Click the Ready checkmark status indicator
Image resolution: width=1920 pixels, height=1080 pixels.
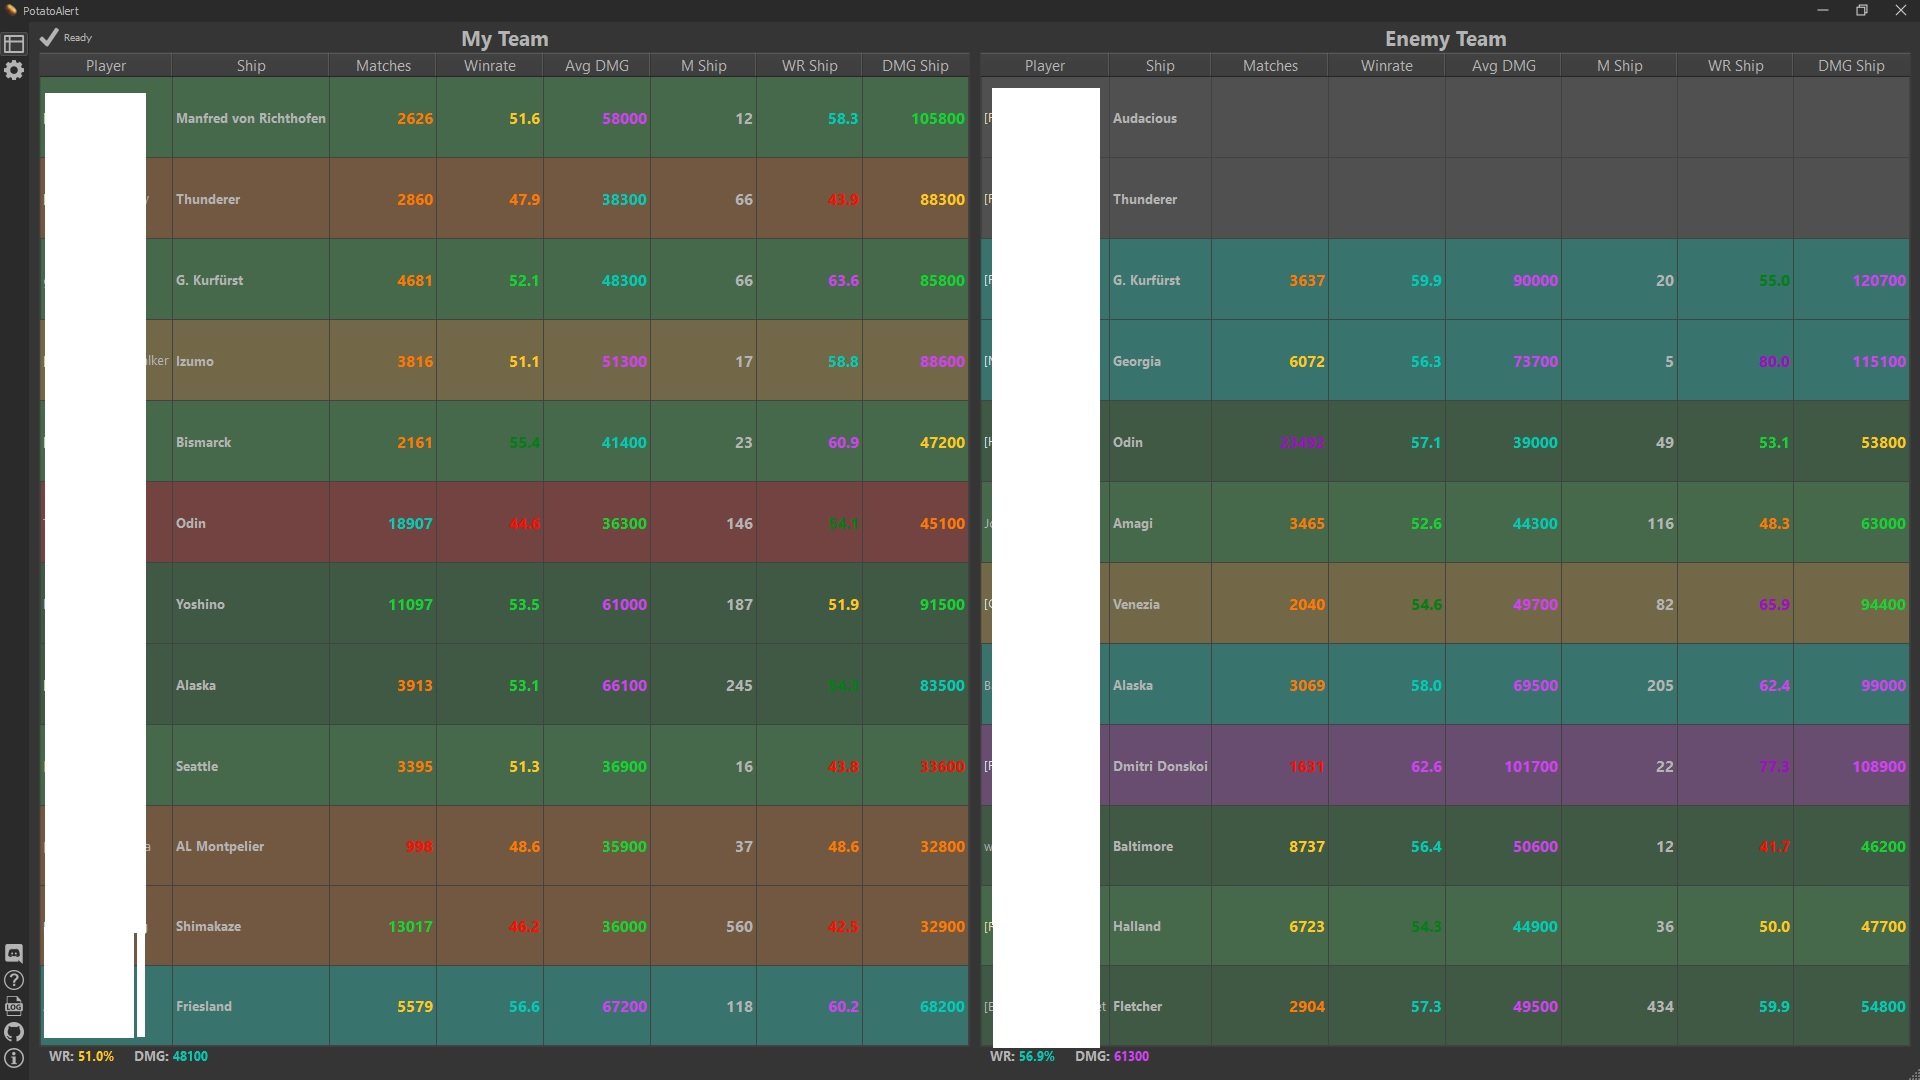(x=49, y=38)
